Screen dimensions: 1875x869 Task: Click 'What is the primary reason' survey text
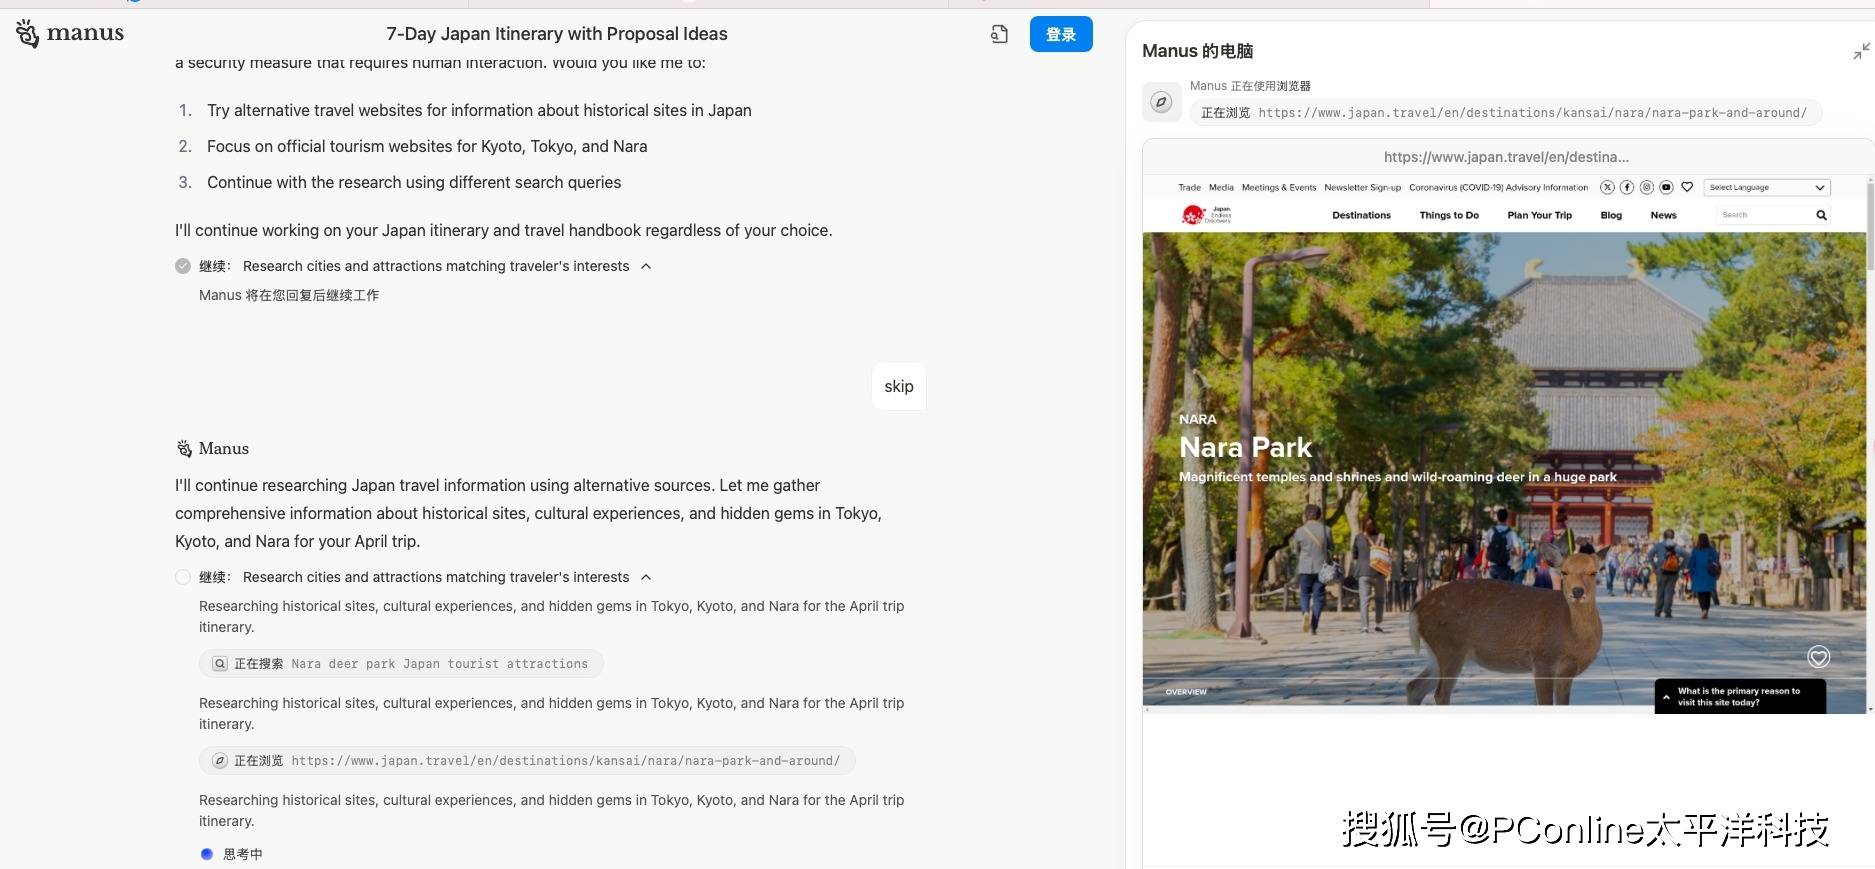click(x=1739, y=697)
